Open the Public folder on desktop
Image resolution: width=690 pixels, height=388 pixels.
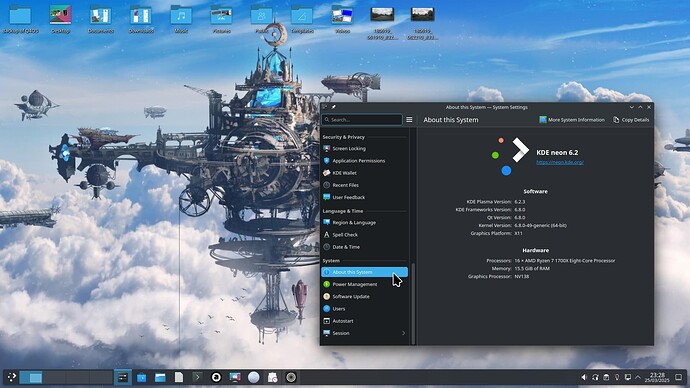point(261,20)
